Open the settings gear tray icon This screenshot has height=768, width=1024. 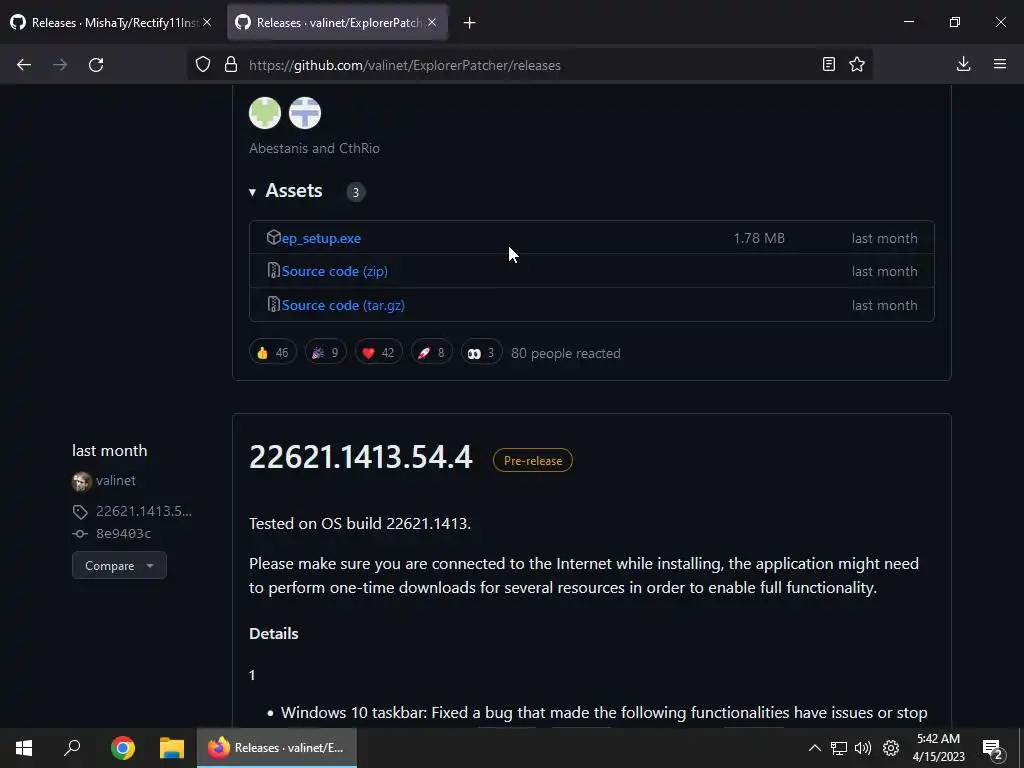point(891,748)
